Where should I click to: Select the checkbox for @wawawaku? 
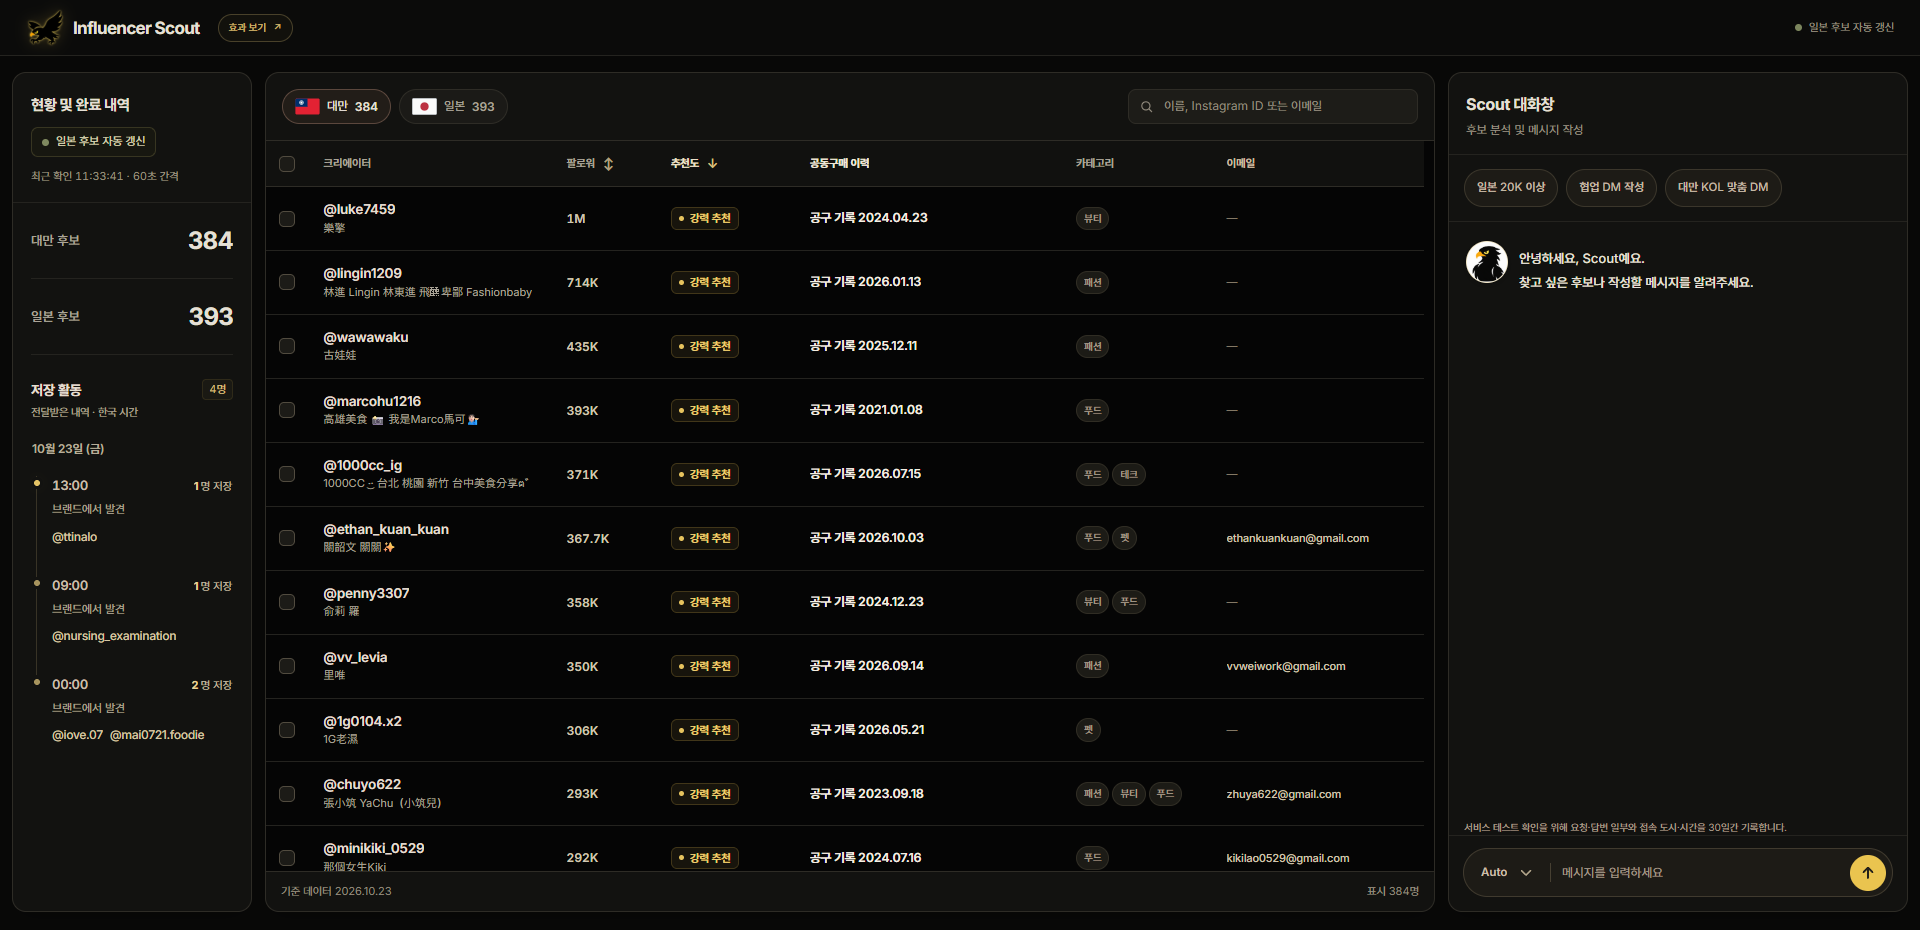pos(287,346)
